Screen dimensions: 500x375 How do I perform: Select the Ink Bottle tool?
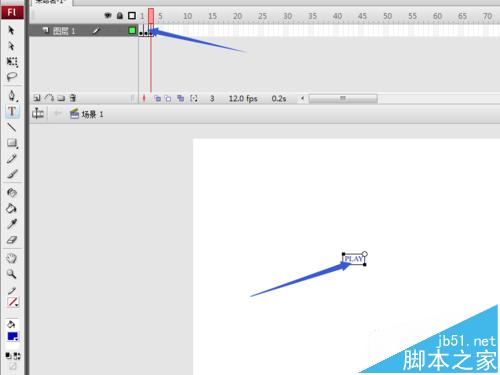12,192
